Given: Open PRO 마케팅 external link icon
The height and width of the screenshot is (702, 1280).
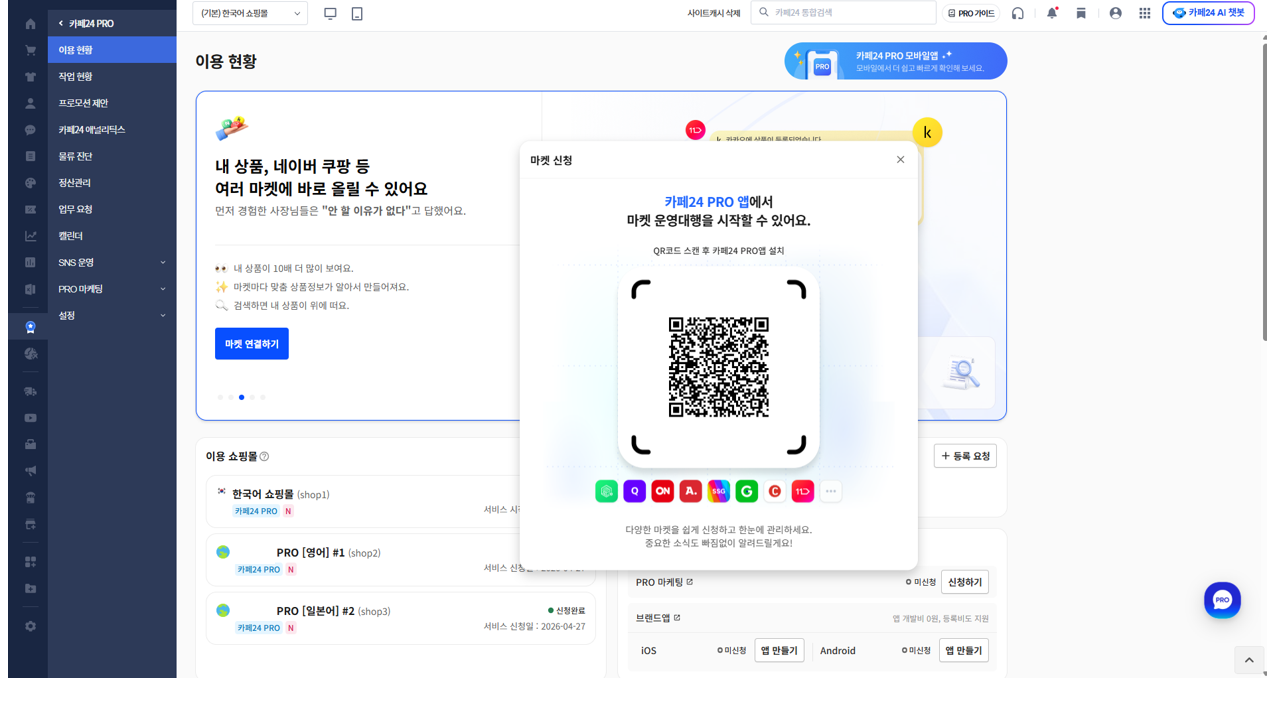Looking at the screenshot, I should click(690, 582).
